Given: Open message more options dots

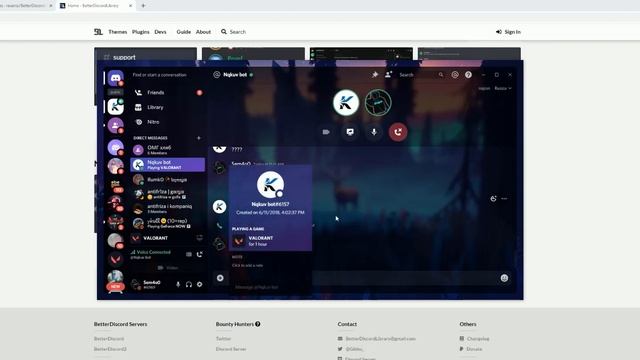Looking at the screenshot, I should (504, 199).
